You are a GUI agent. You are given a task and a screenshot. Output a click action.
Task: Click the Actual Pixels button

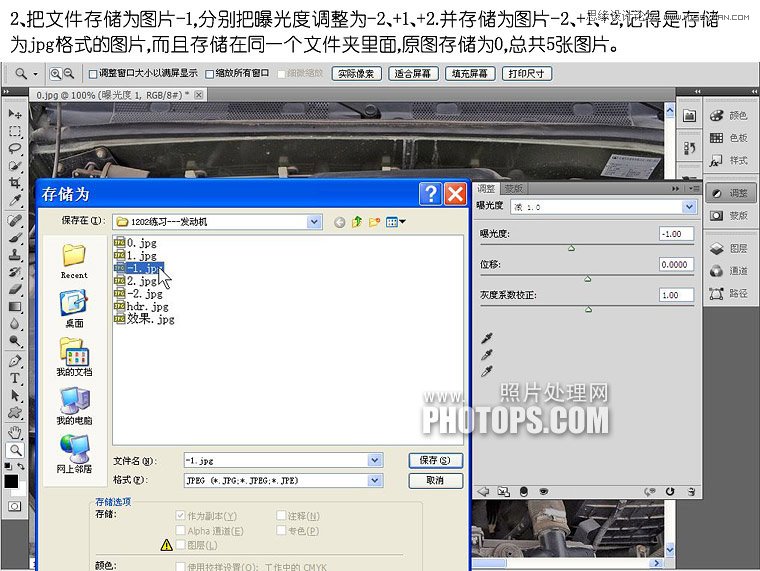356,74
